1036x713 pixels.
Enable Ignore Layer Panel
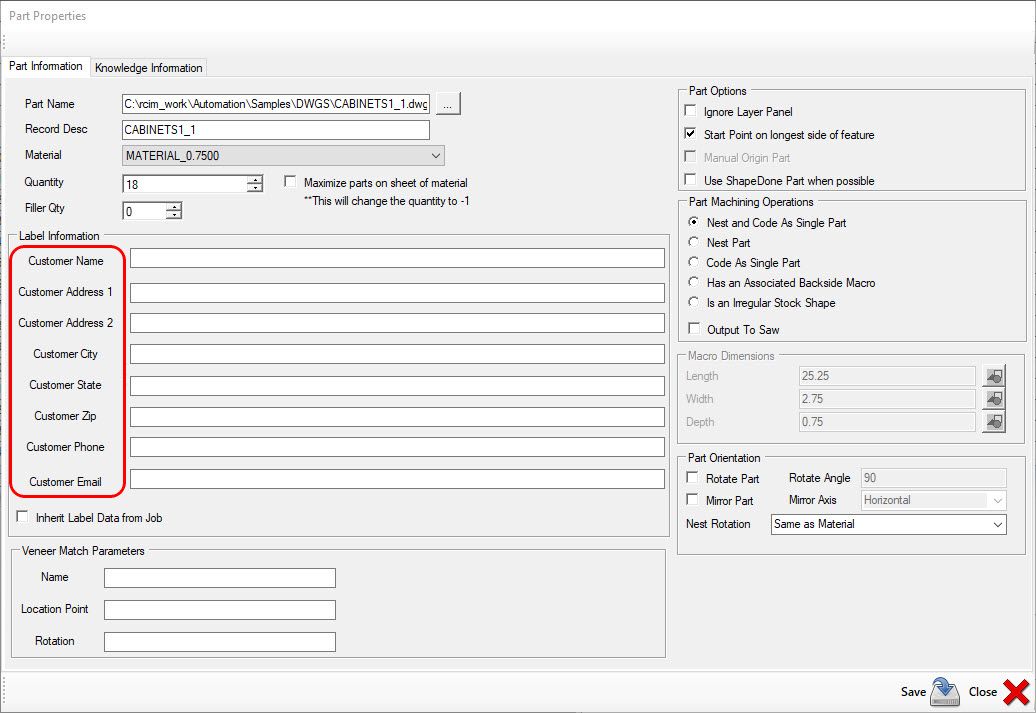tap(688, 112)
